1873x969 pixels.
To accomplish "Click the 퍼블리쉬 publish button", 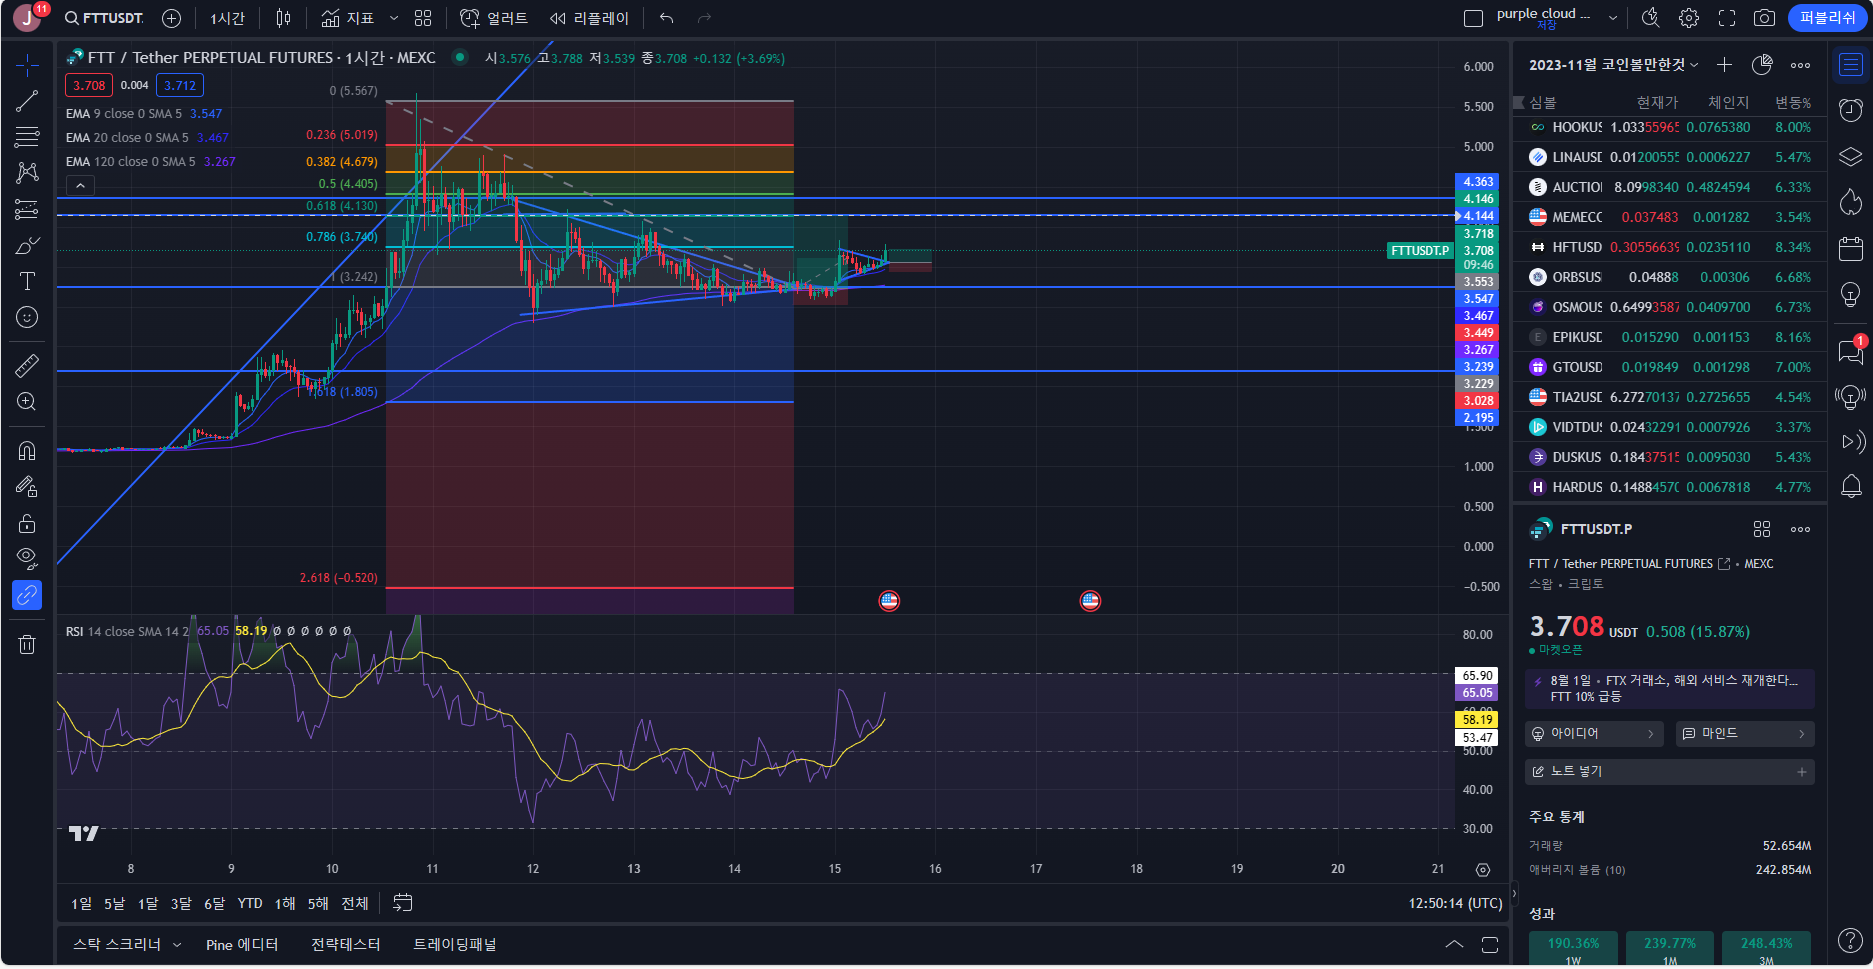I will [x=1827, y=18].
